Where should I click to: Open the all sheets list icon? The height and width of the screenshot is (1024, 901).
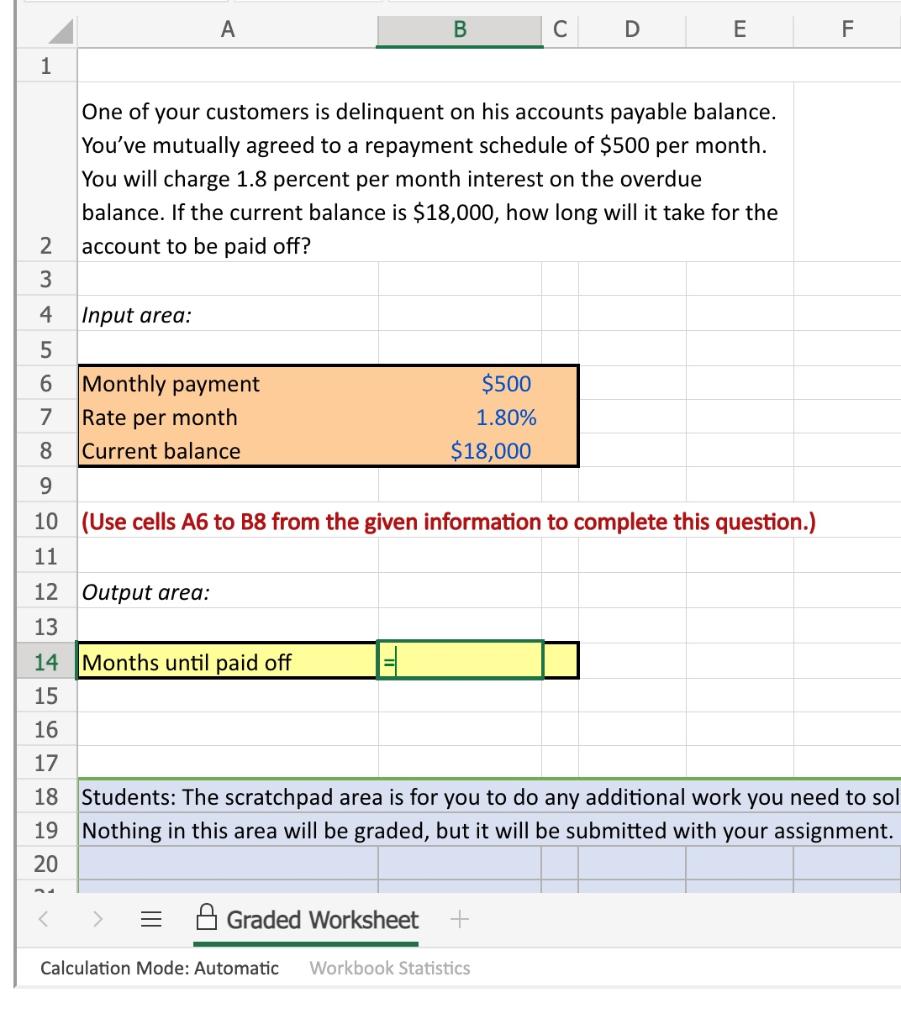tap(151, 920)
